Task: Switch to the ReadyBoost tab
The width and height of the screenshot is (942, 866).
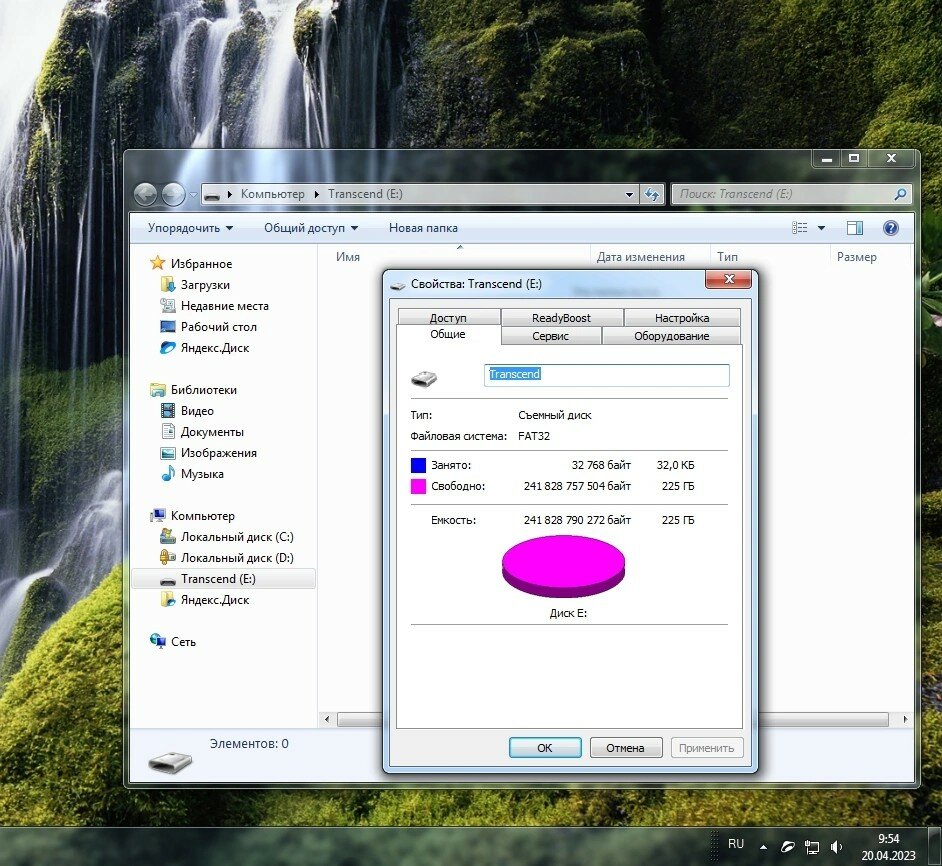Action: pos(562,317)
